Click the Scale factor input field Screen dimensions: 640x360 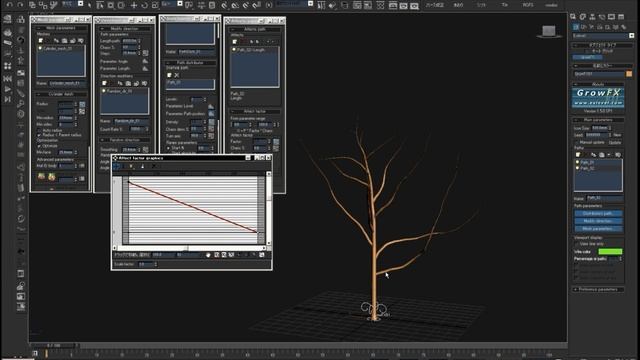click(145, 264)
